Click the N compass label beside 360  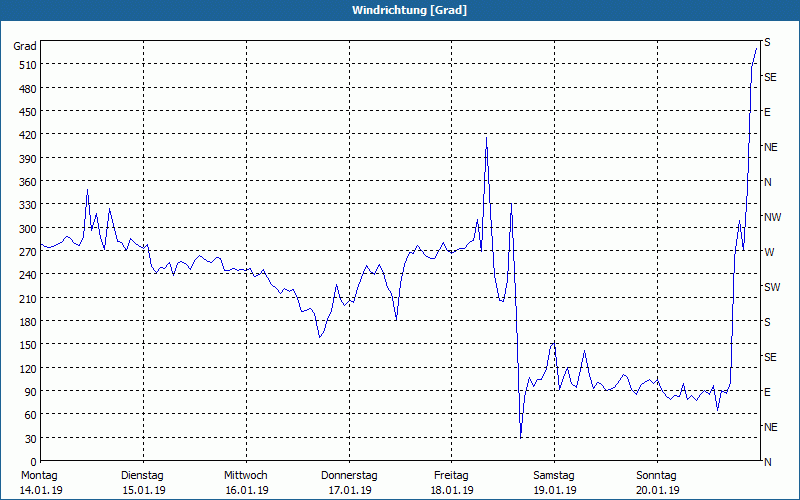point(767,182)
